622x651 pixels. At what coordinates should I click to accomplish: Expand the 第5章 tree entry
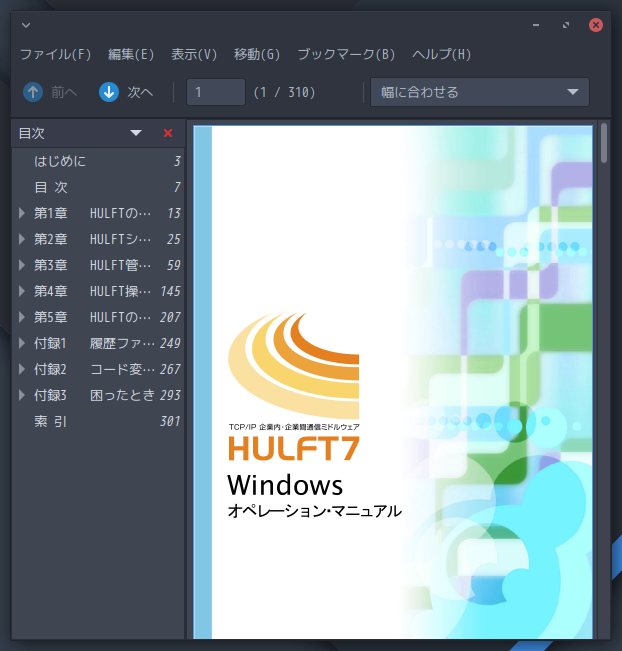[x=22, y=317]
